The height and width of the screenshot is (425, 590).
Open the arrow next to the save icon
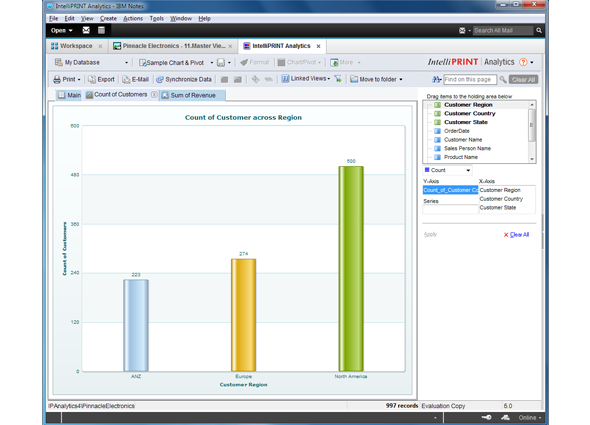pos(229,62)
